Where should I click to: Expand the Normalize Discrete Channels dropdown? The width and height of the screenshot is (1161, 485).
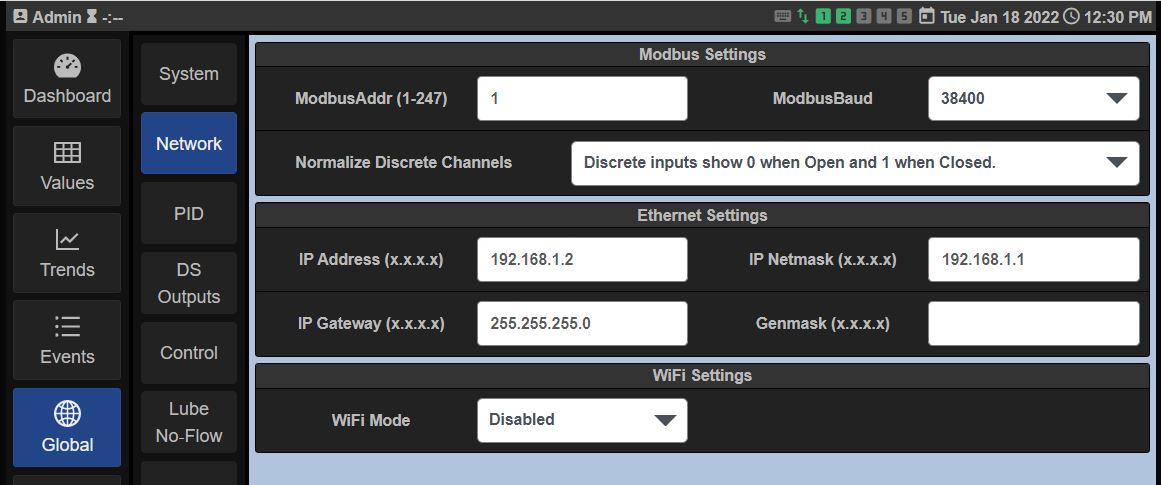pos(854,163)
